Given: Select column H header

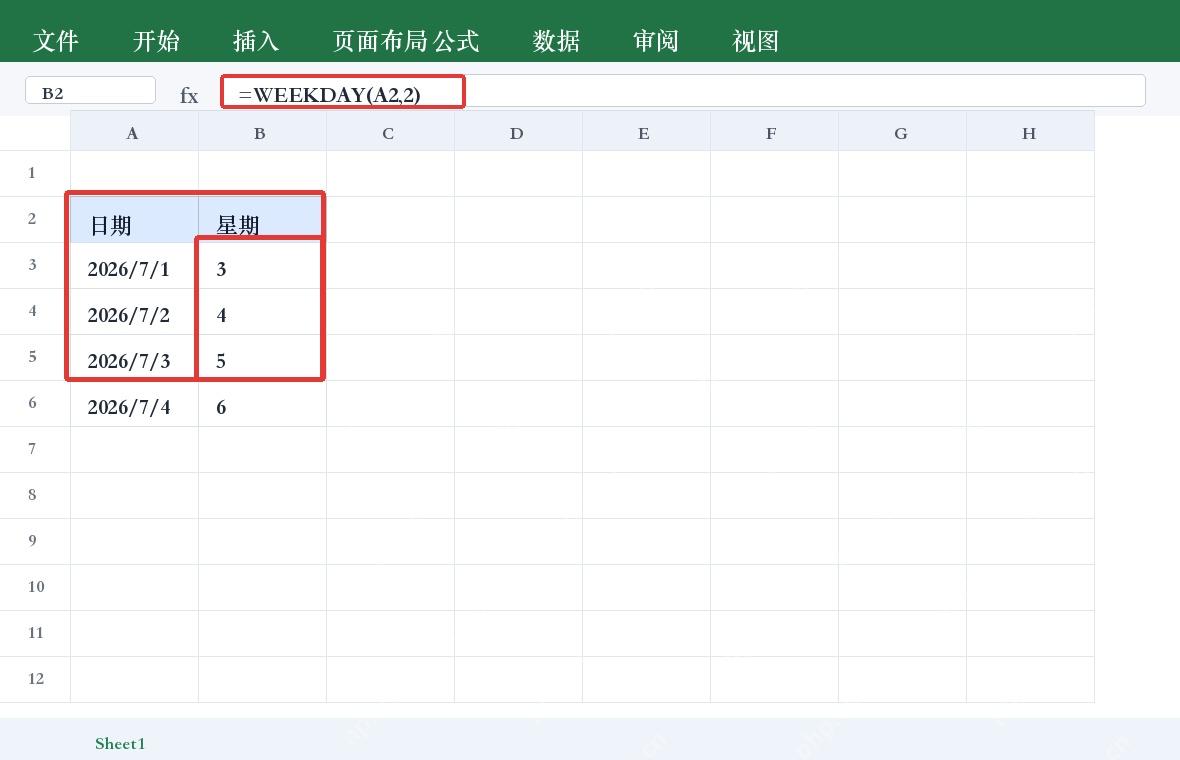Looking at the screenshot, I should [x=1030, y=131].
